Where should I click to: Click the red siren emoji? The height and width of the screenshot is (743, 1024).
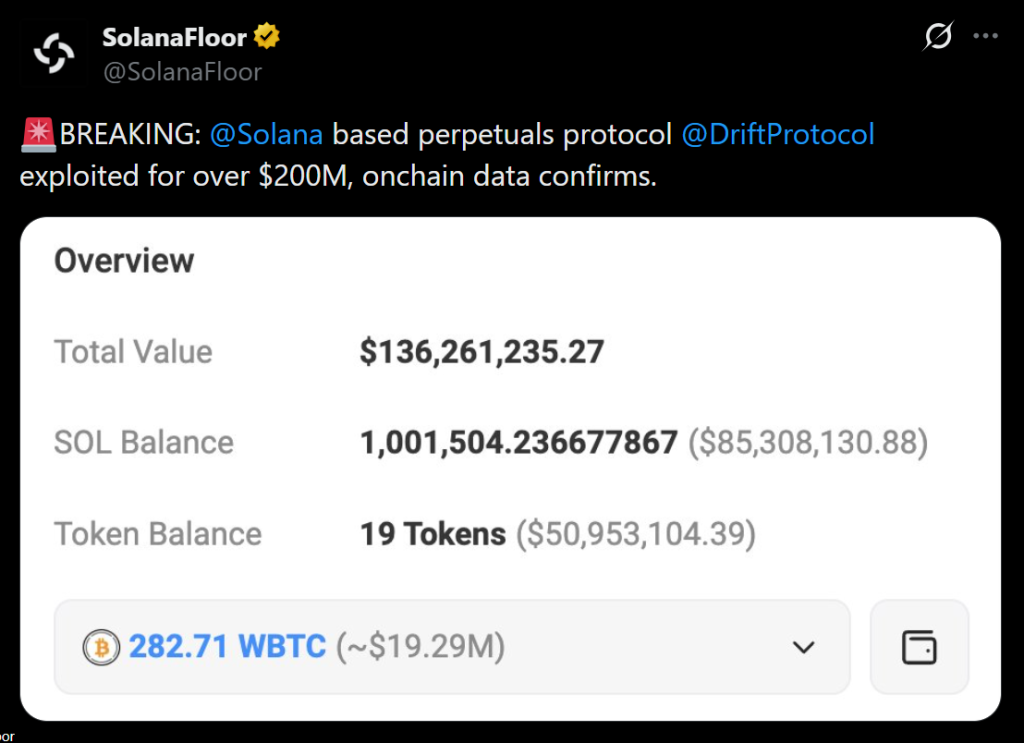point(37,134)
